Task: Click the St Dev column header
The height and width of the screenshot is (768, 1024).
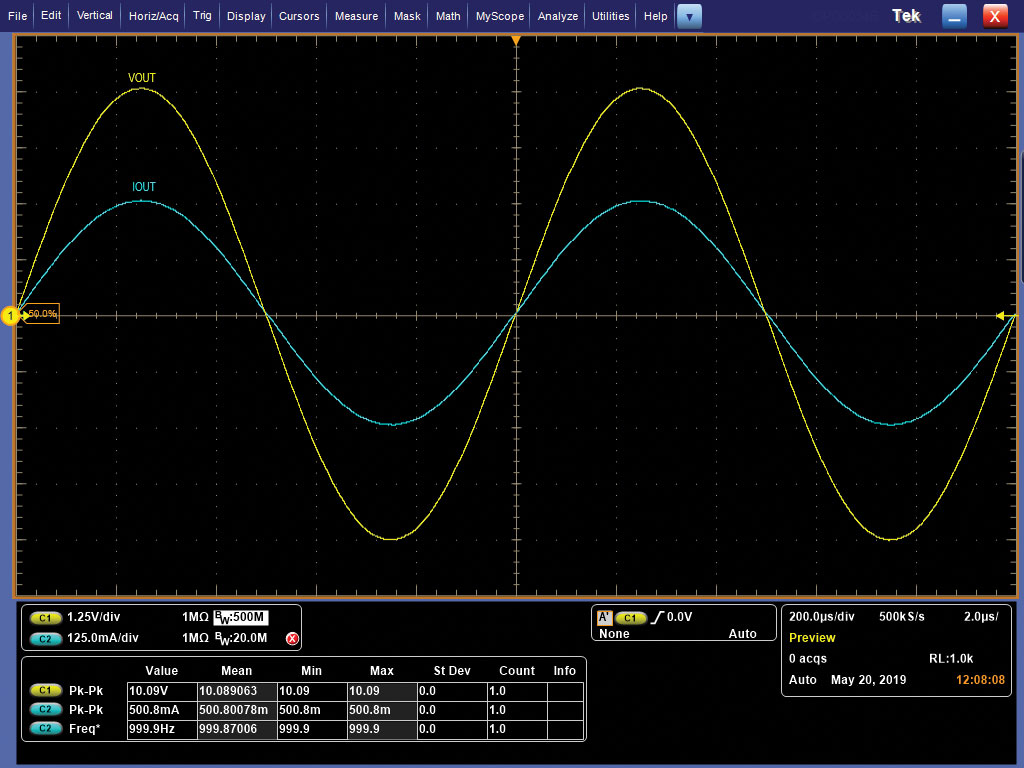Action: (452, 671)
